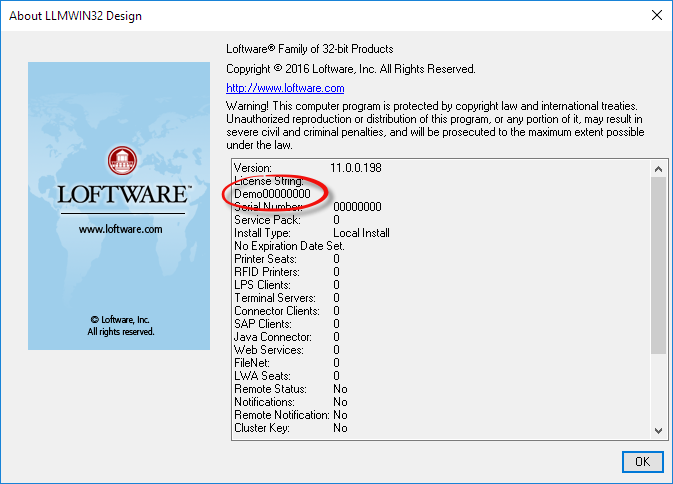Click www.loftware.com text in the banner
673x484 pixels.
[121, 229]
